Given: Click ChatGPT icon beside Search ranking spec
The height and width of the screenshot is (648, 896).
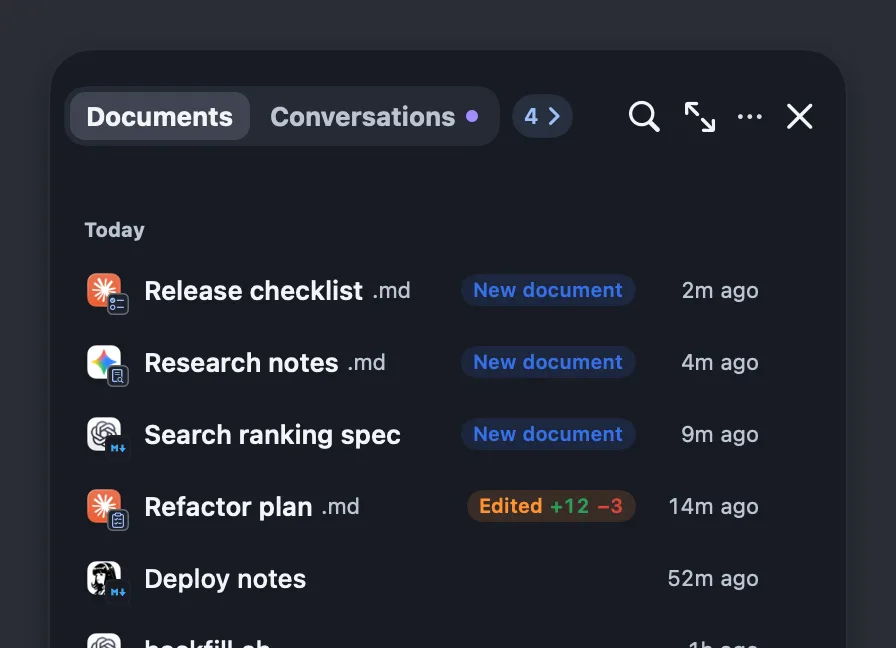Looking at the screenshot, I should [105, 434].
